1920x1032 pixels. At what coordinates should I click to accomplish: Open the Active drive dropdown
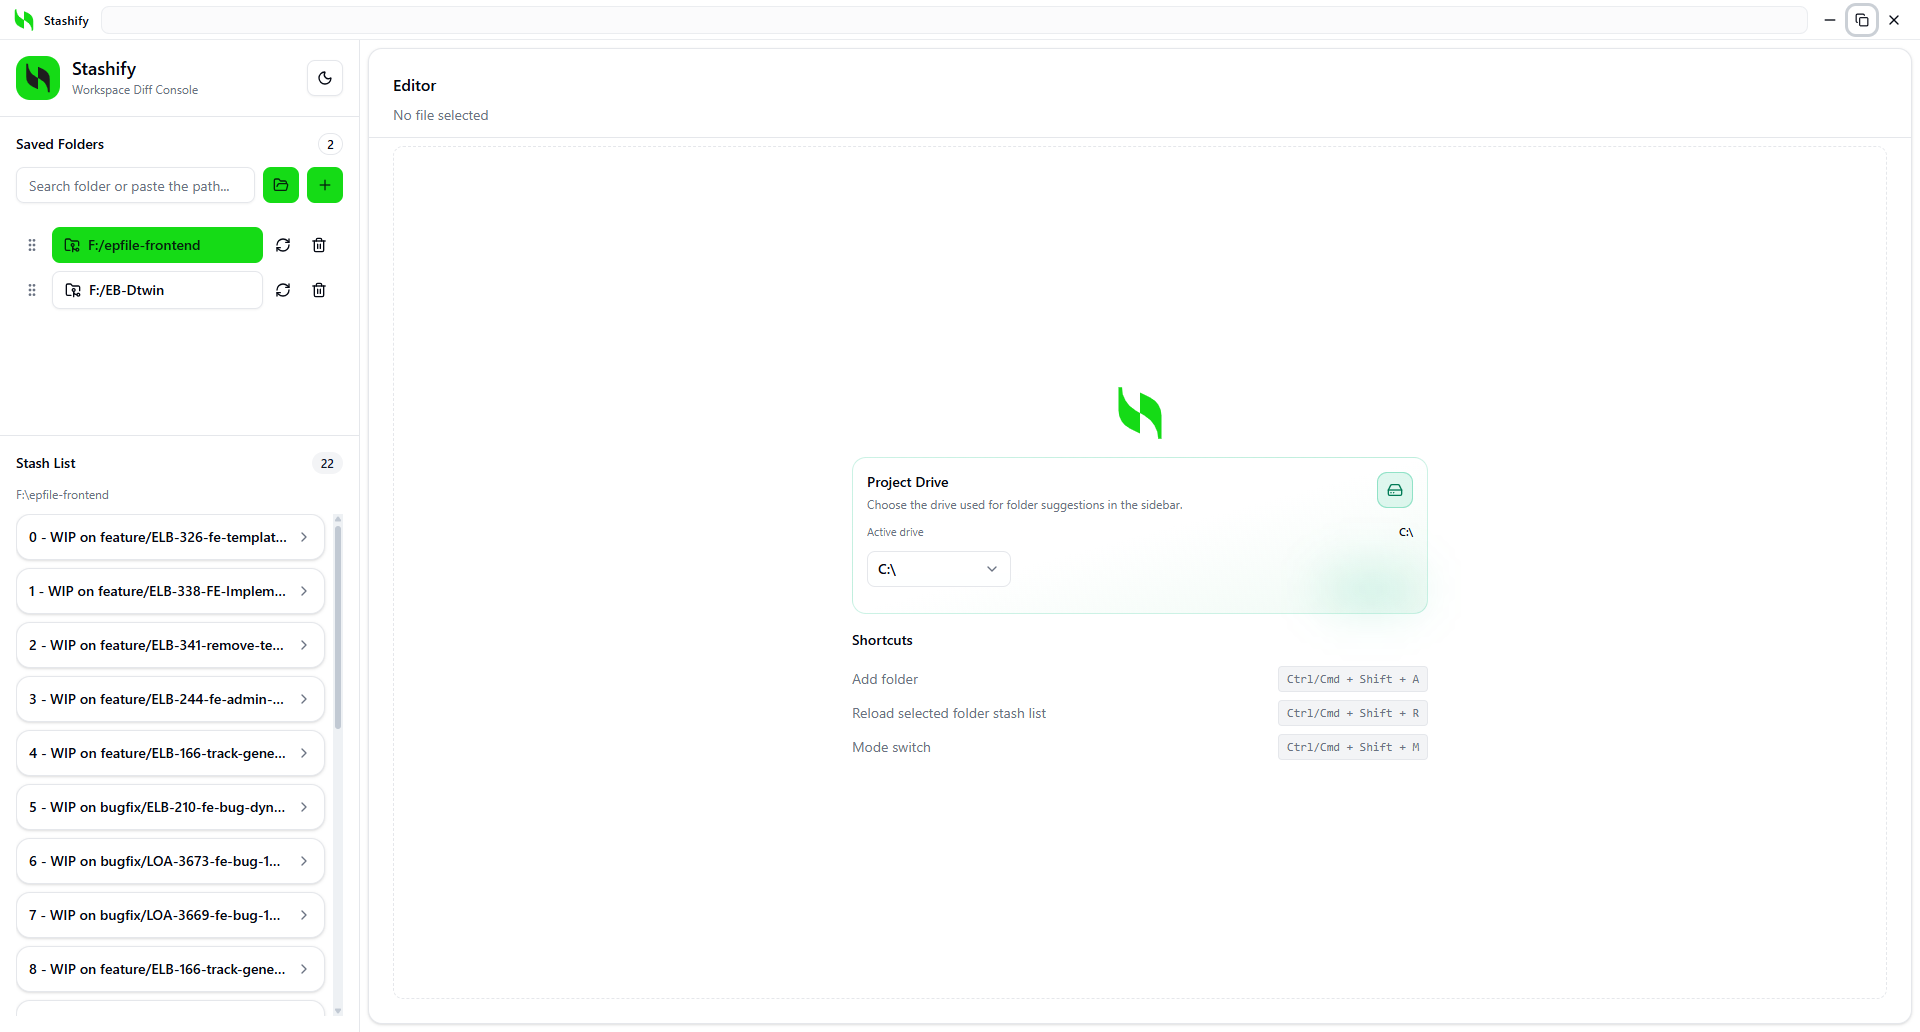[937, 568]
